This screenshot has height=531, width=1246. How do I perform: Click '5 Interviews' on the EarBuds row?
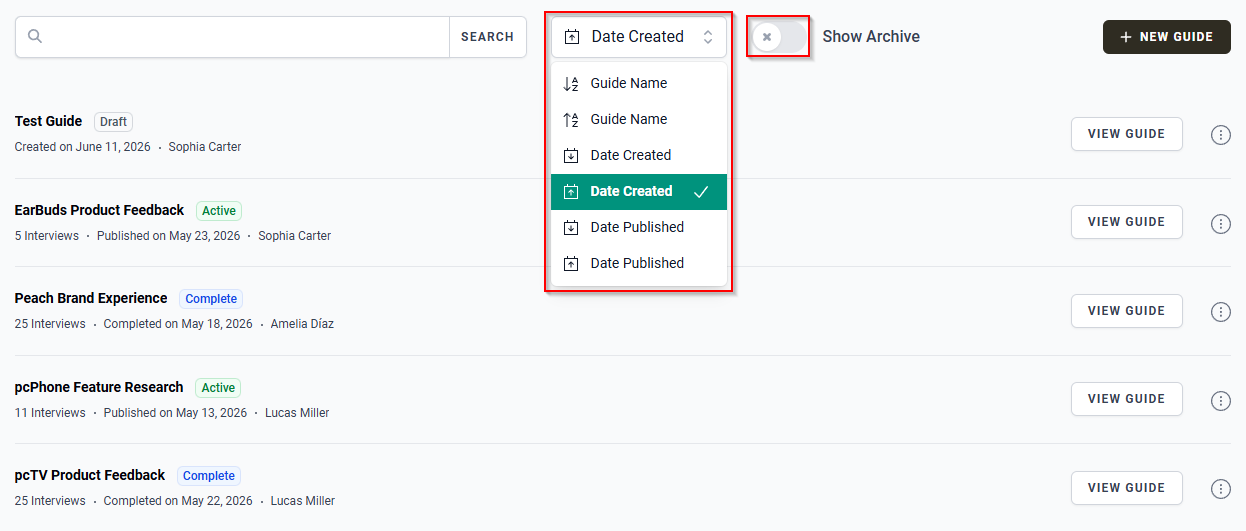pos(46,236)
